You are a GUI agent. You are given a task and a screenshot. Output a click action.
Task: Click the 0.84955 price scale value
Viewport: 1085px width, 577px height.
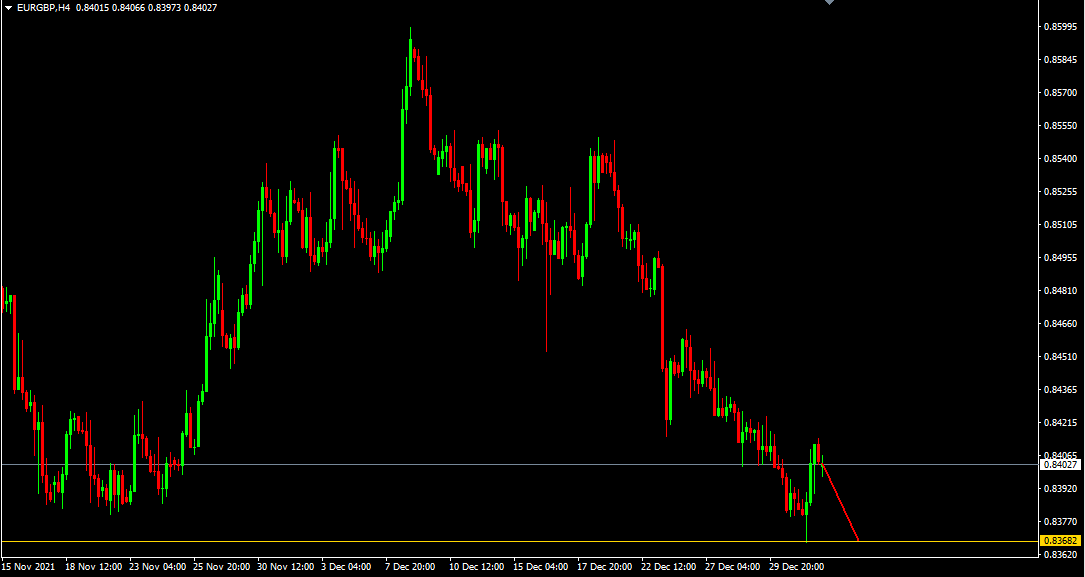(x=1061, y=257)
